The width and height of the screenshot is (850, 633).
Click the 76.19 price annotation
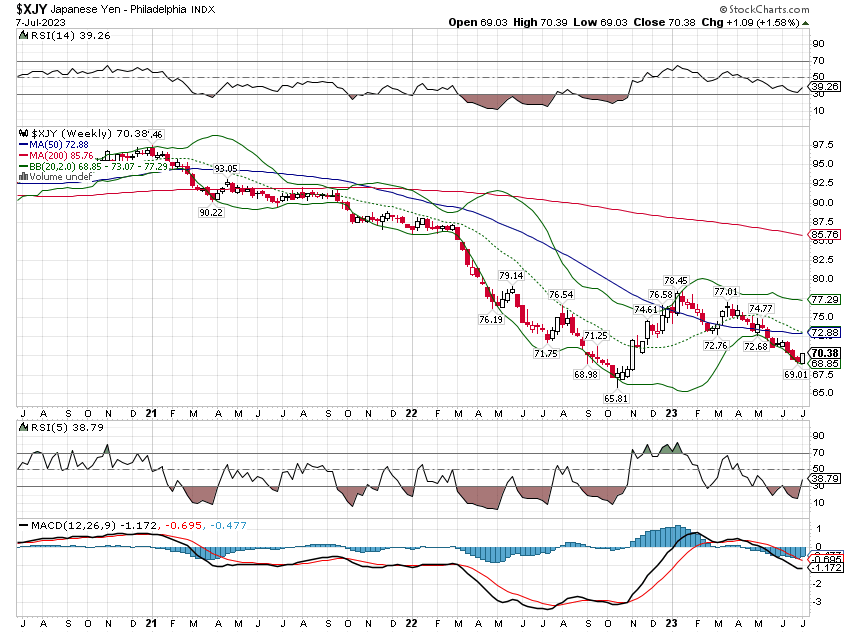click(491, 320)
